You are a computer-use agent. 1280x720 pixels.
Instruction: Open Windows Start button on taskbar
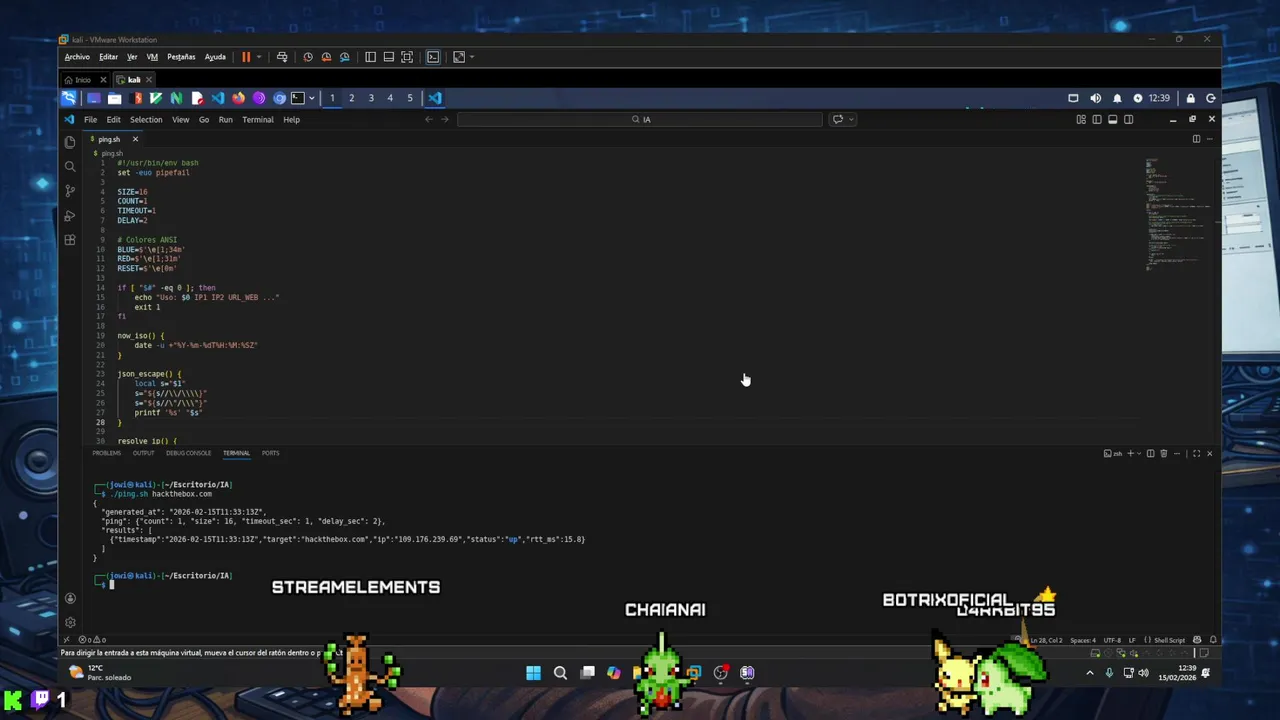point(533,673)
